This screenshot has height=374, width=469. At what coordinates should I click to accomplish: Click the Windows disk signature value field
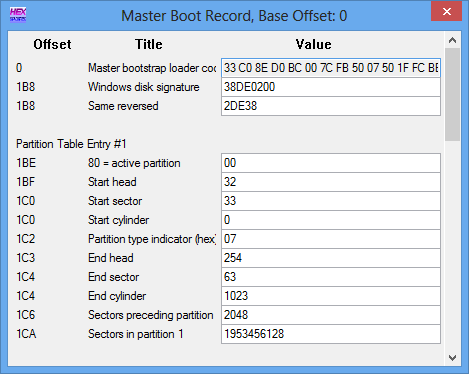click(331, 87)
